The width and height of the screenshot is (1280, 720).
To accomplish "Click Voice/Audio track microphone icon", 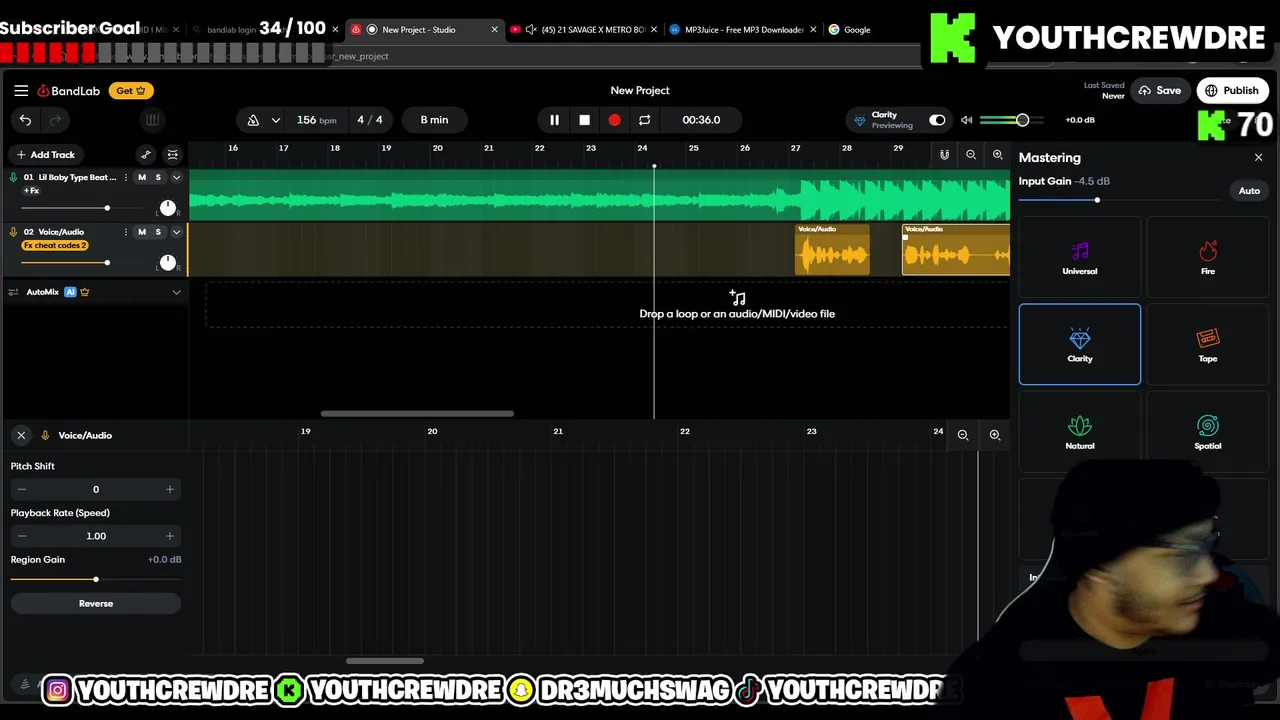I will click(13, 232).
